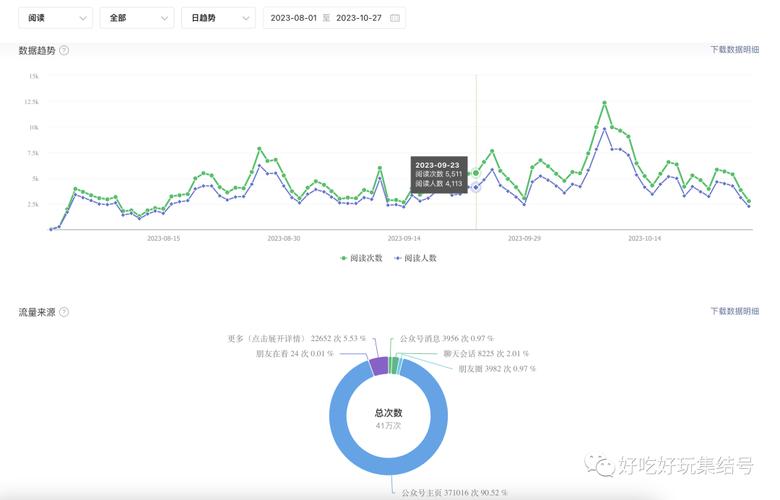Click calendar icon in date range field
The width and height of the screenshot is (780, 500).
395,18
